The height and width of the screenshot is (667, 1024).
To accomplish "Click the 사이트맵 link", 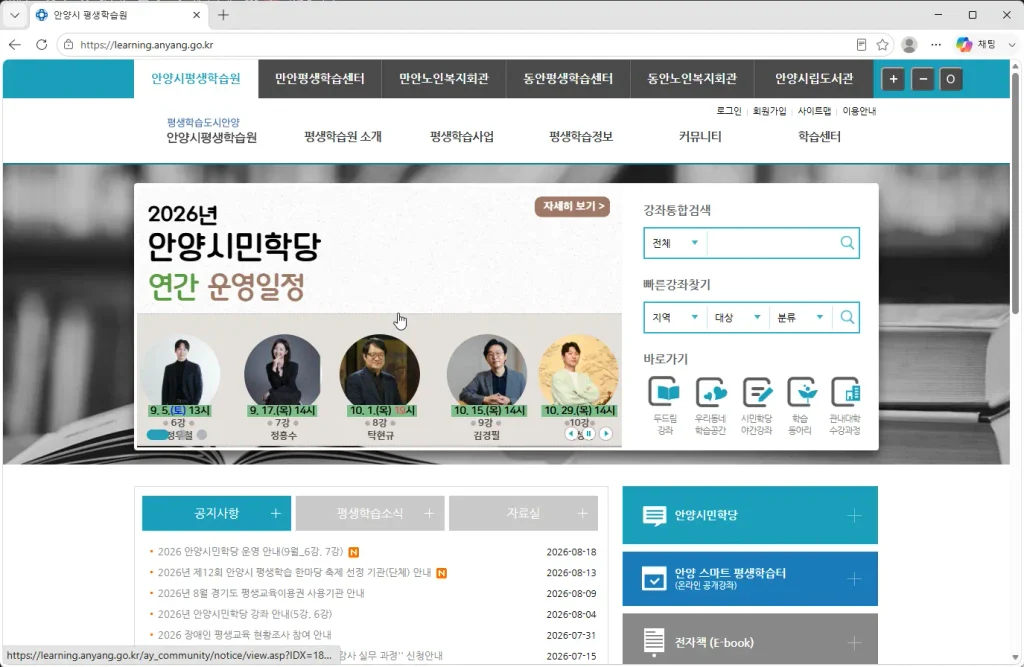I will coord(814,111).
